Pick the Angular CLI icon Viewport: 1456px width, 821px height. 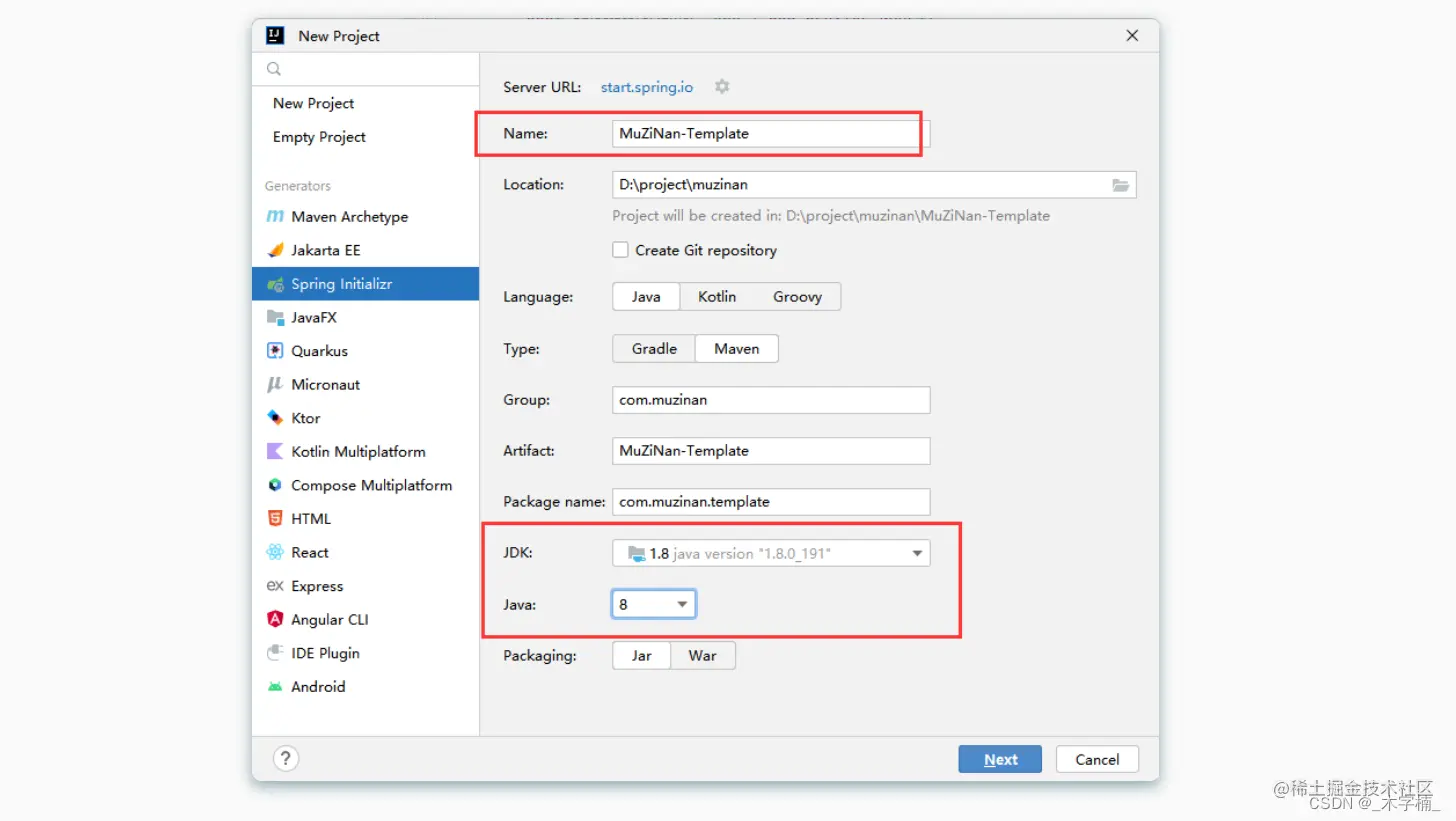pos(275,619)
